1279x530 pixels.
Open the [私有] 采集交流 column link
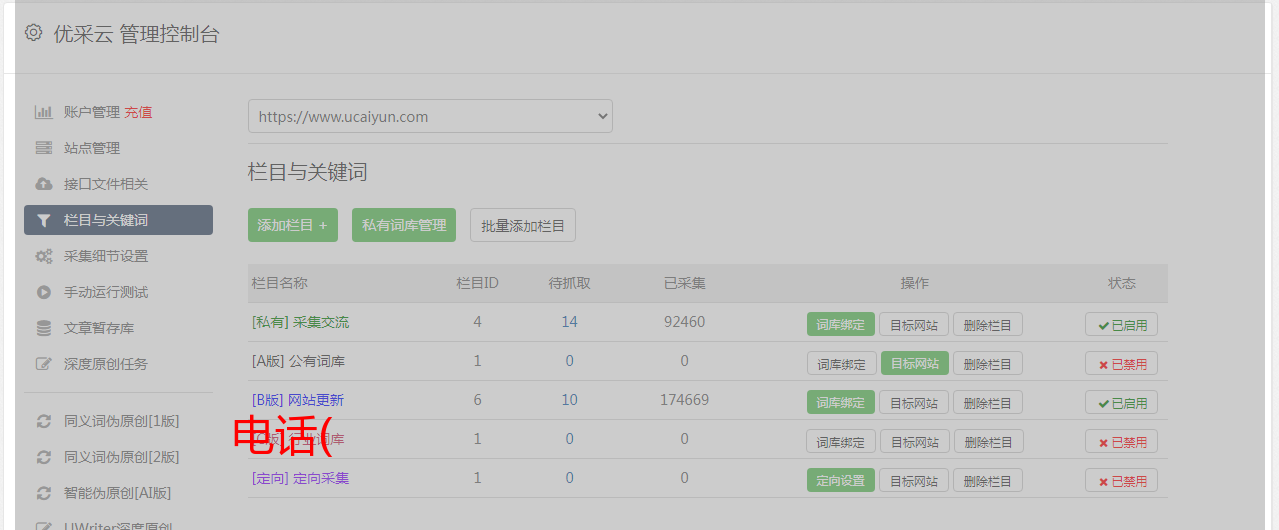click(x=300, y=322)
